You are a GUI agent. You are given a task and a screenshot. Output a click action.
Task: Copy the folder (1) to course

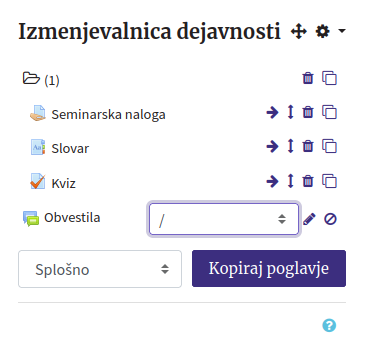click(x=329, y=78)
